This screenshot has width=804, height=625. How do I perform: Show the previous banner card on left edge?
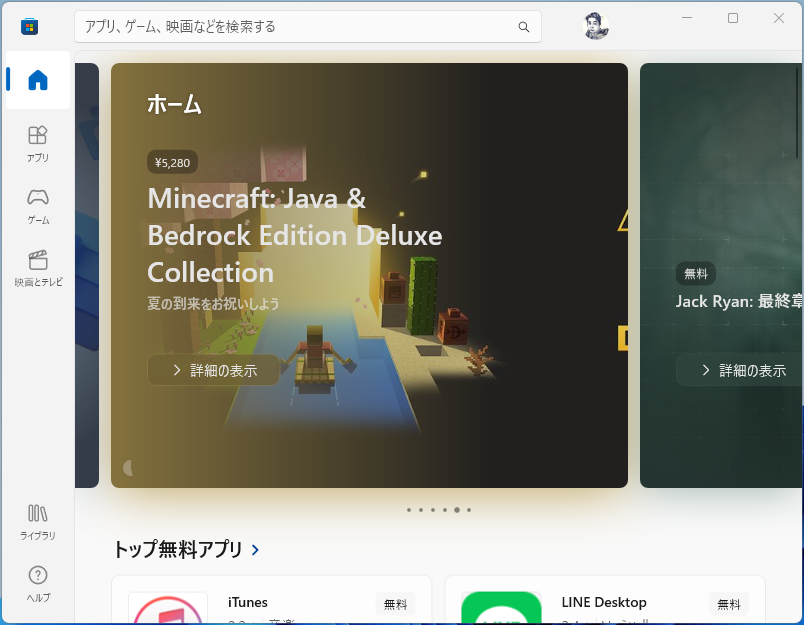(x=87, y=275)
